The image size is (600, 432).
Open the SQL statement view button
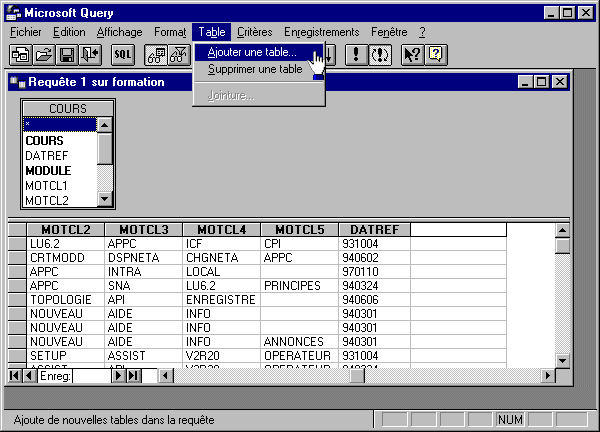(x=123, y=55)
